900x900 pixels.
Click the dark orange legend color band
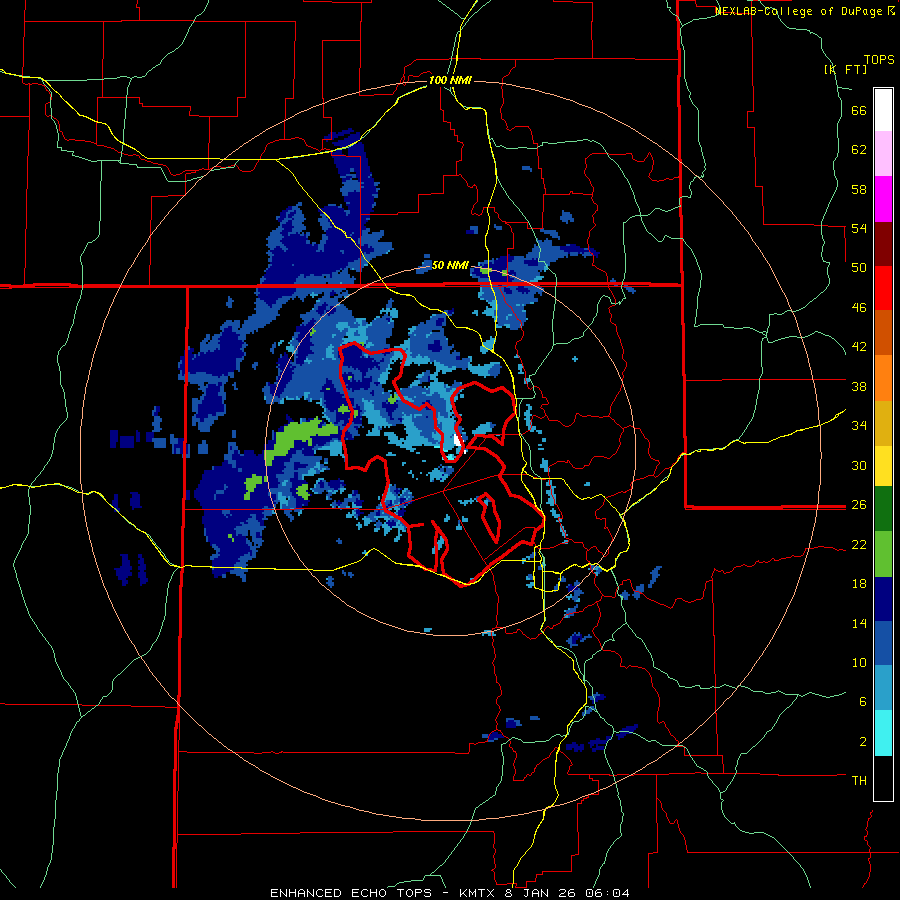(883, 333)
